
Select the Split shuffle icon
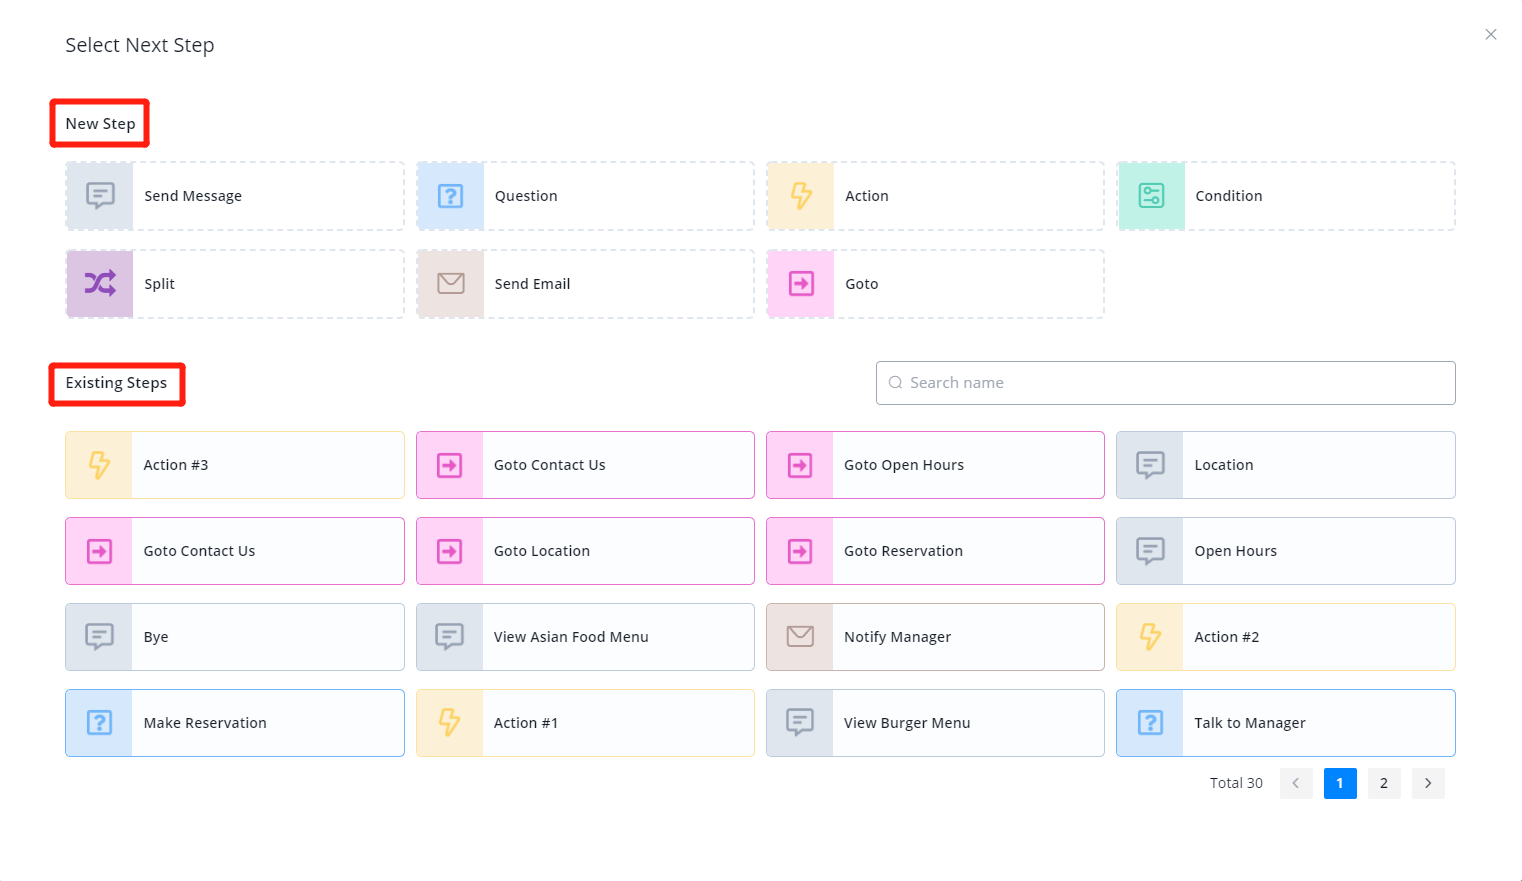pos(100,284)
